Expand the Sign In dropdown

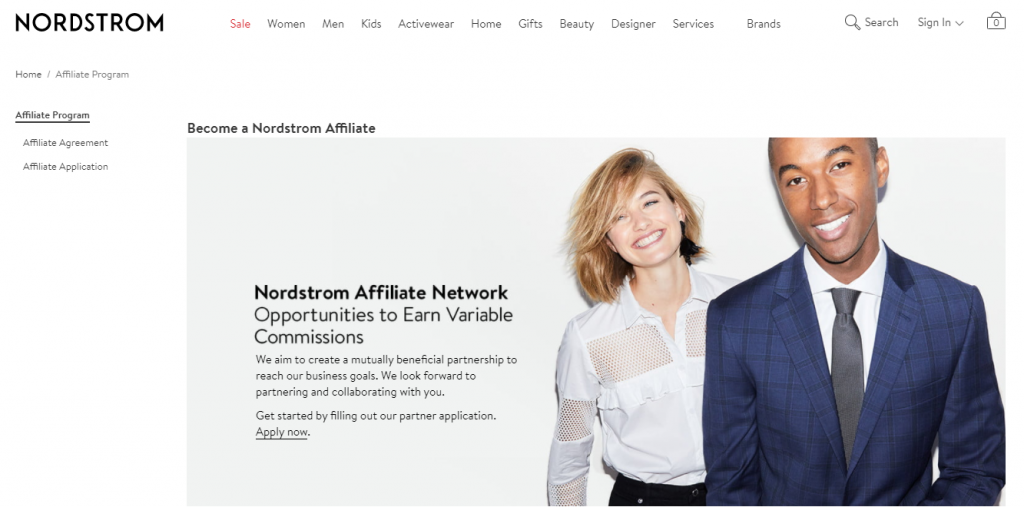940,23
